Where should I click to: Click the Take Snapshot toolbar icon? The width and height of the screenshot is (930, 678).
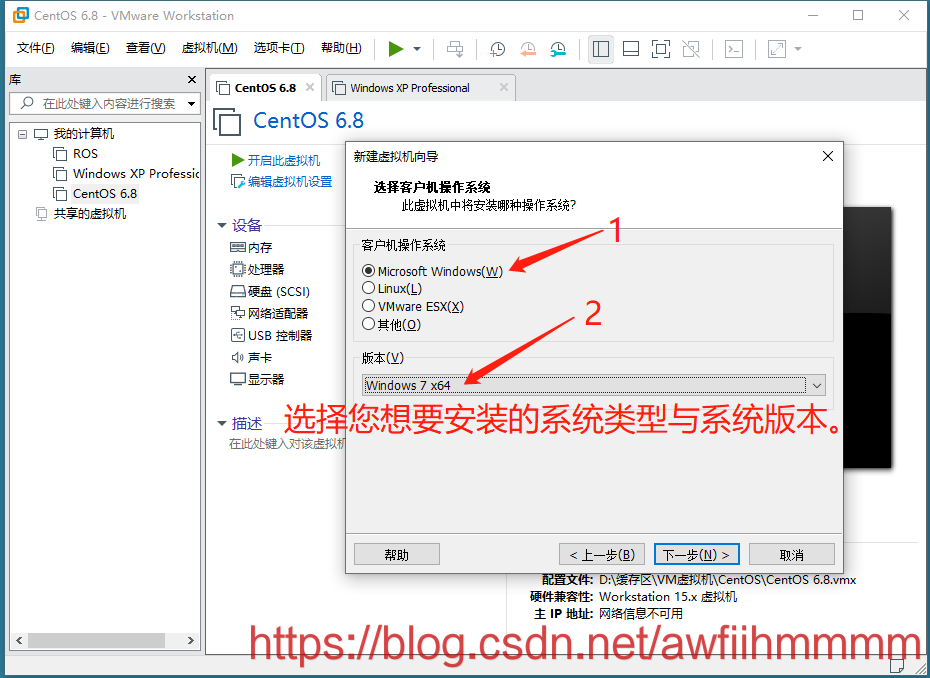coord(497,49)
